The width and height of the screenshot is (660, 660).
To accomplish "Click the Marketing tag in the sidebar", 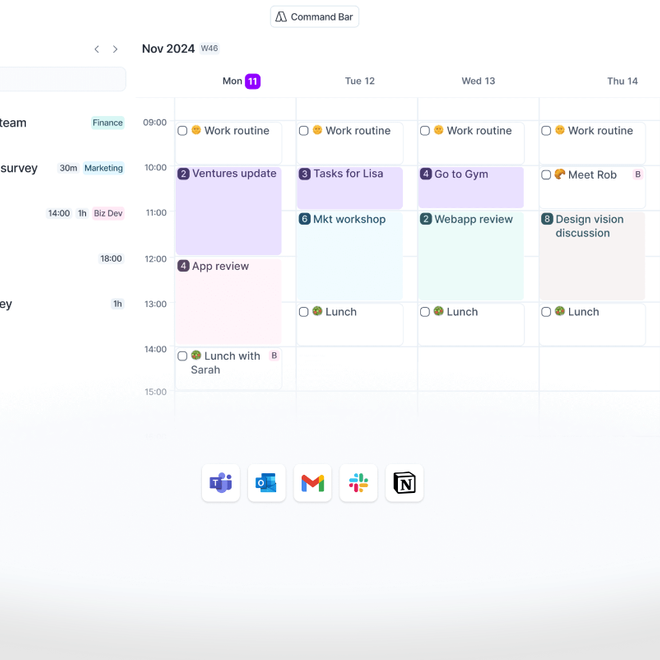I will 104,168.
